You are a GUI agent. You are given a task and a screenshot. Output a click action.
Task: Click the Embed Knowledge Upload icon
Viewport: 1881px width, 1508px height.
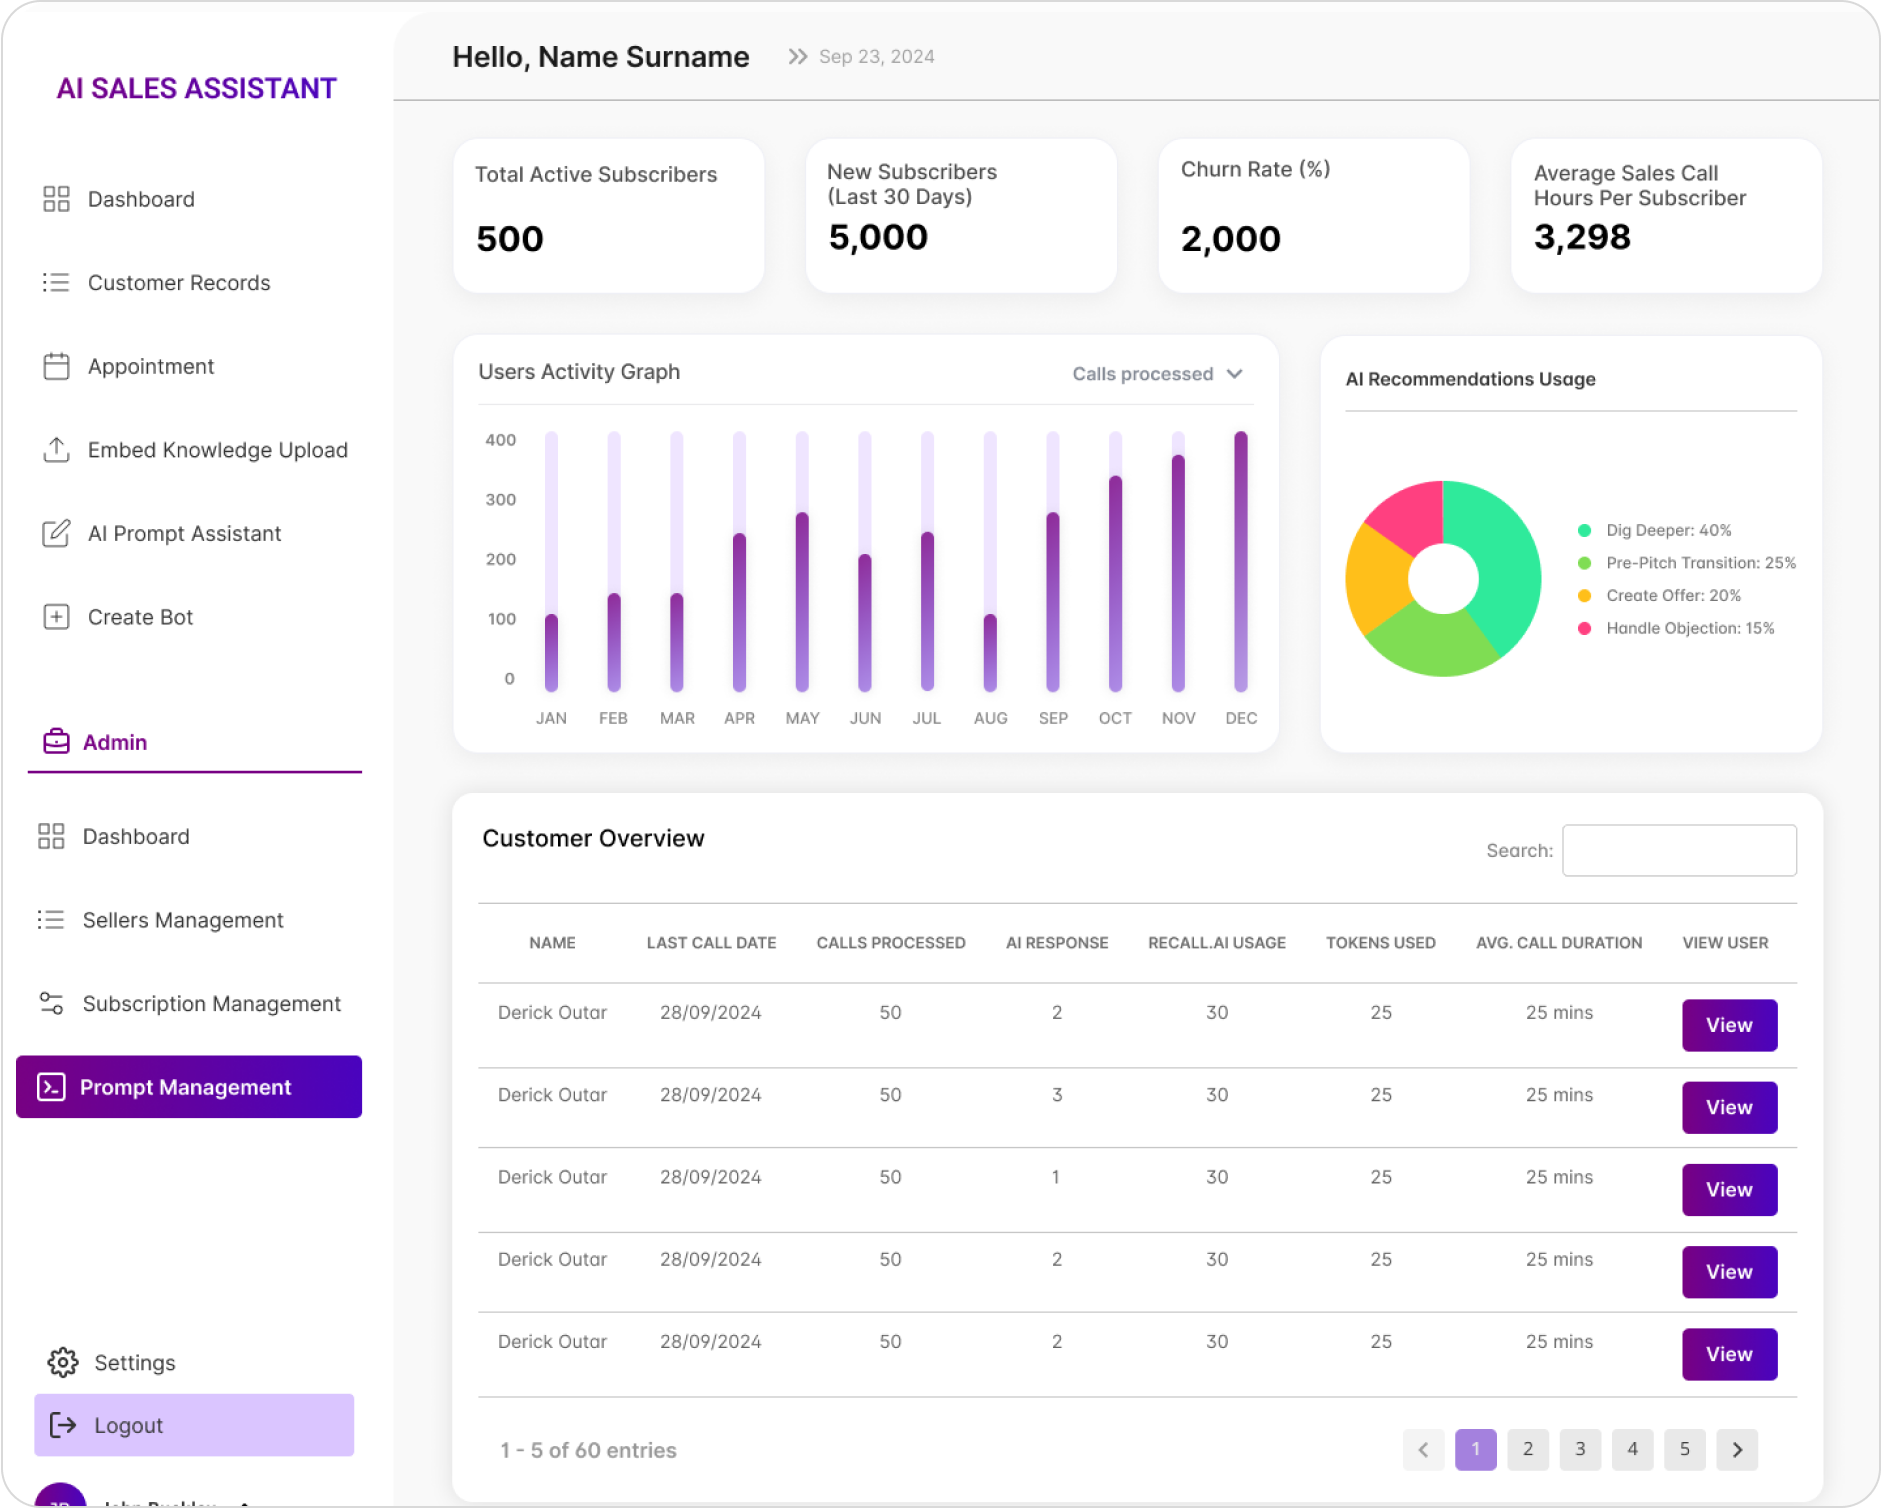[57, 450]
